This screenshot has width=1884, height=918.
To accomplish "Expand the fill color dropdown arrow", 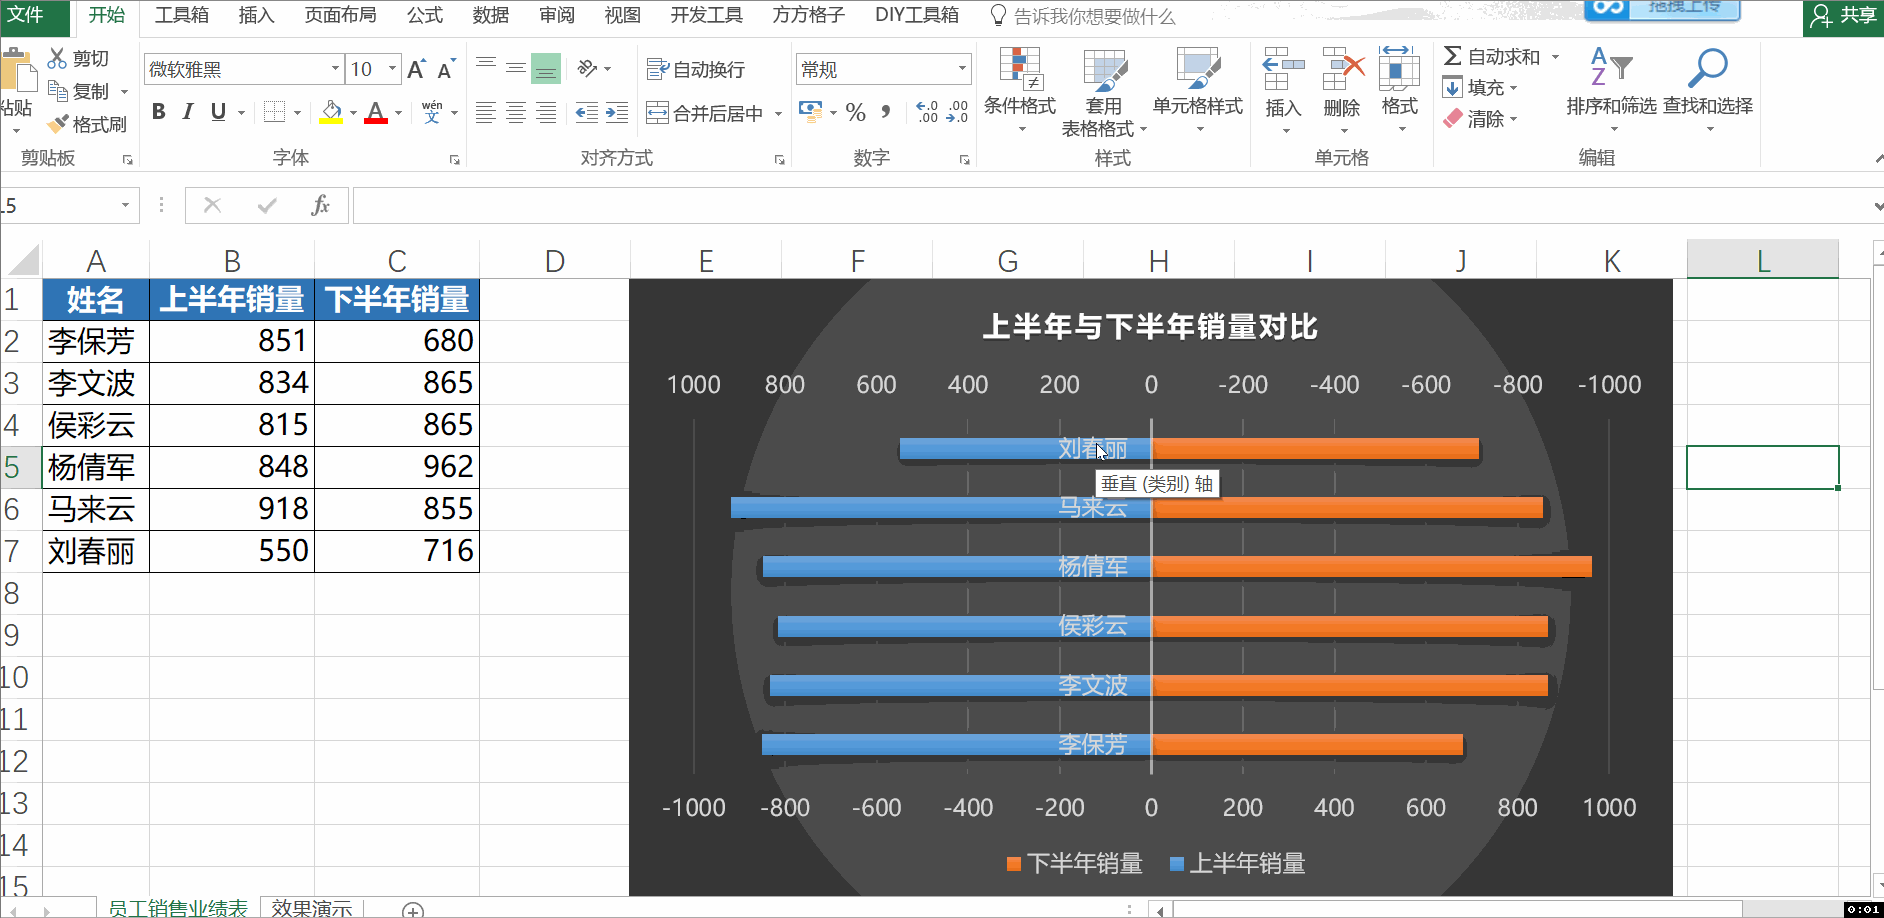I will [353, 112].
